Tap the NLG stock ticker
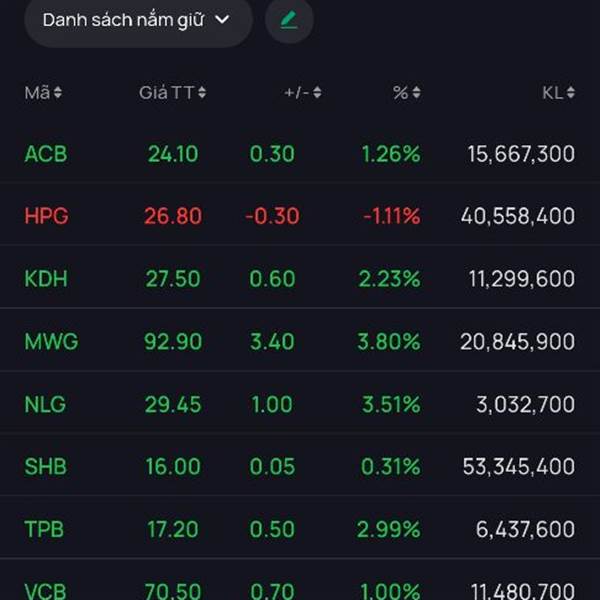Image resolution: width=600 pixels, height=600 pixels. tap(46, 405)
